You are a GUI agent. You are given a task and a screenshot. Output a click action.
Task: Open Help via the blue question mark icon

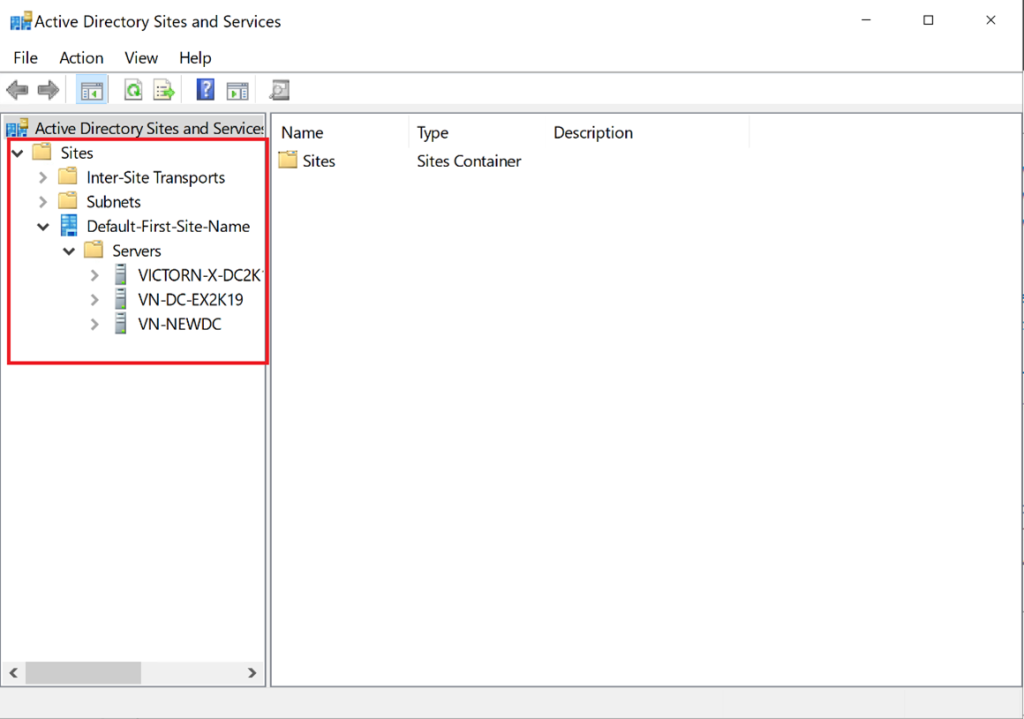pyautogui.click(x=205, y=91)
